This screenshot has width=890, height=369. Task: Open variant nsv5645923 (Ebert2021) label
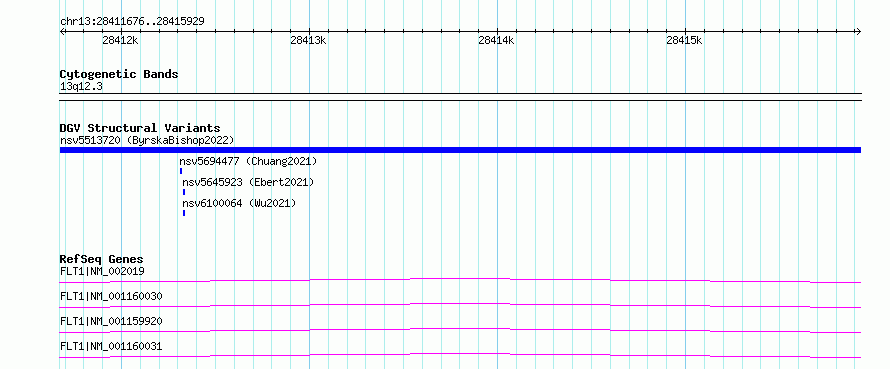point(248,182)
